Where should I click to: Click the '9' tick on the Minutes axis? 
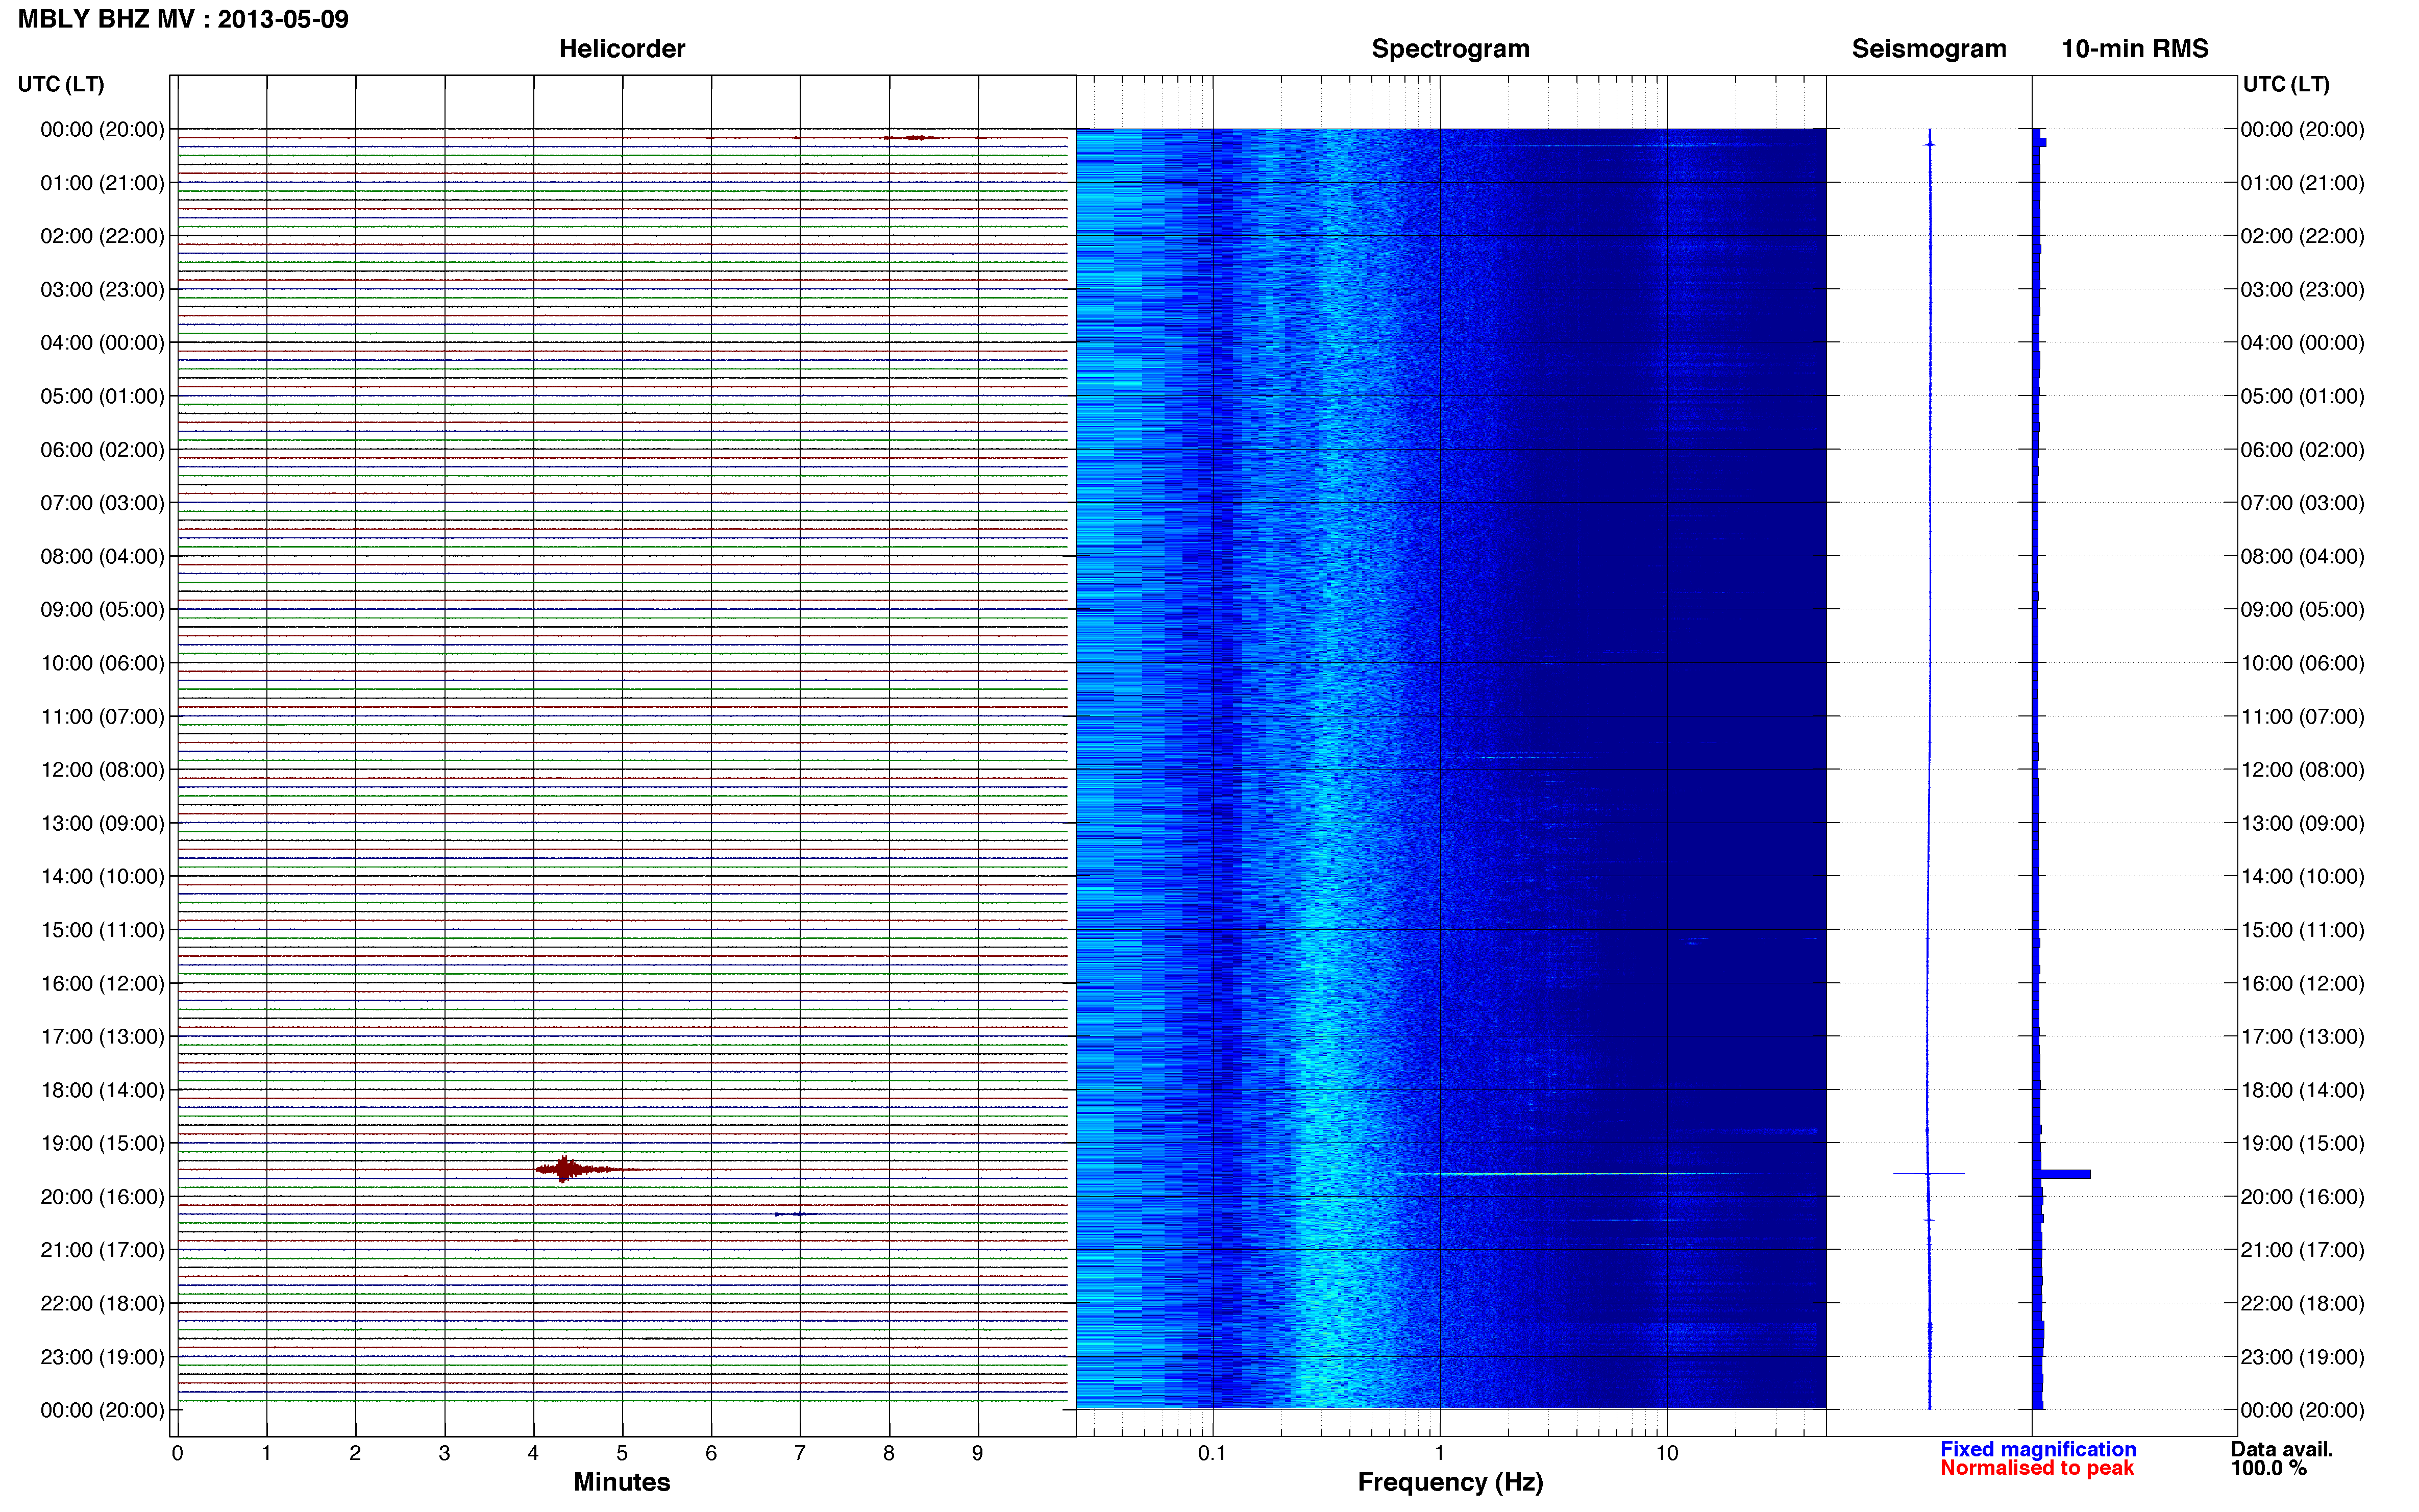click(x=978, y=1453)
